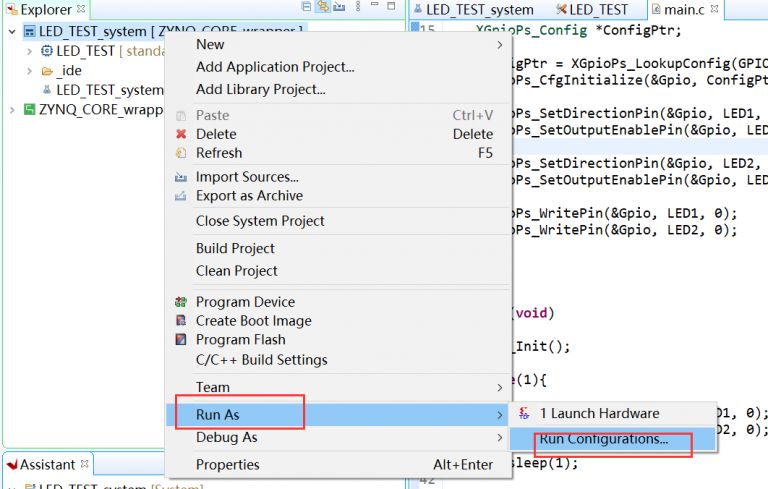Click the Program Flash icon
768x489 pixels.
tap(181, 340)
